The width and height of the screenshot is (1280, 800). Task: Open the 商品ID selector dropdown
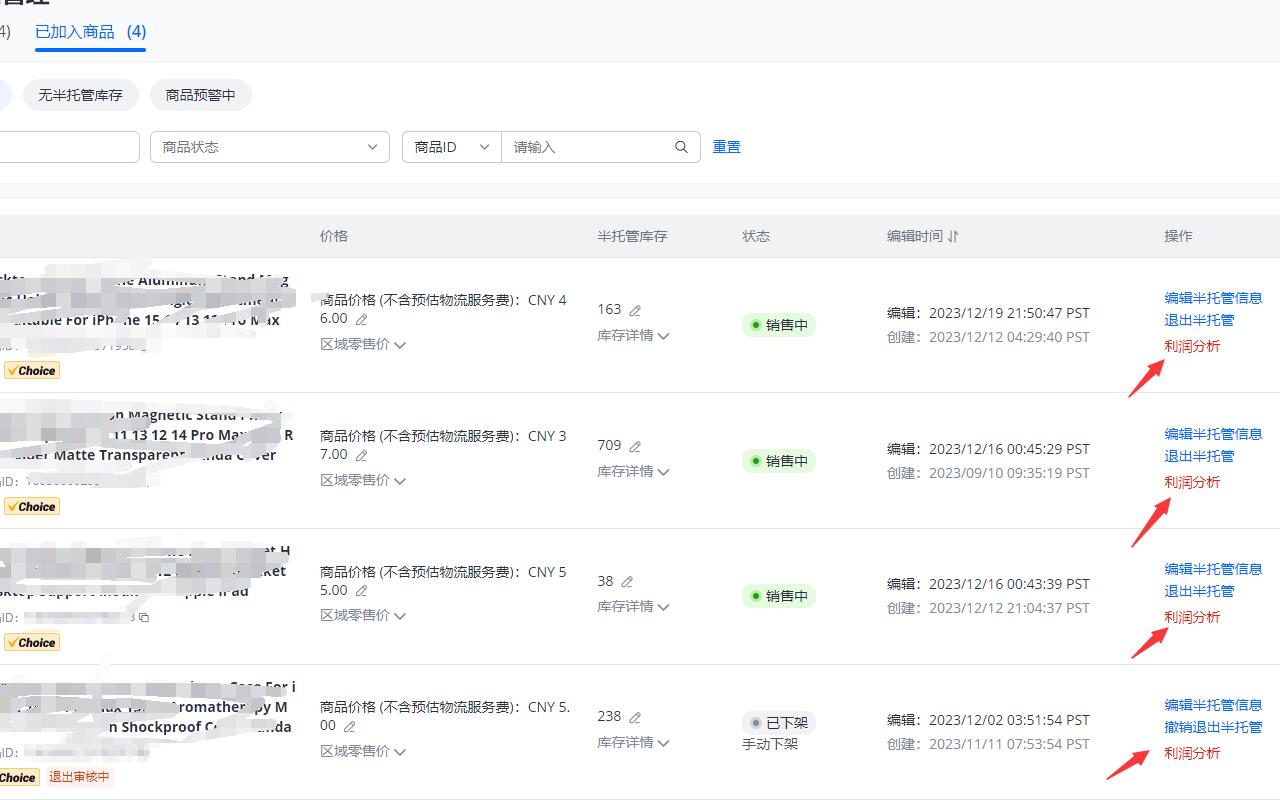click(450, 147)
